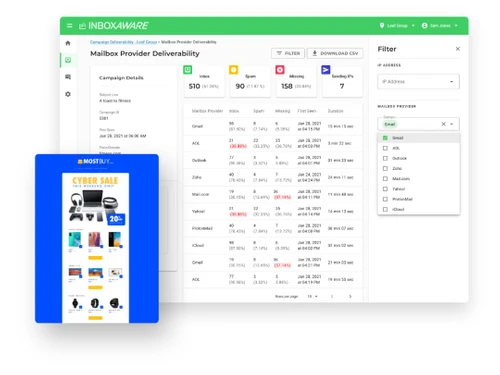500x375 pixels.
Task: Sort by the Inbox column header
Action: 234,111
